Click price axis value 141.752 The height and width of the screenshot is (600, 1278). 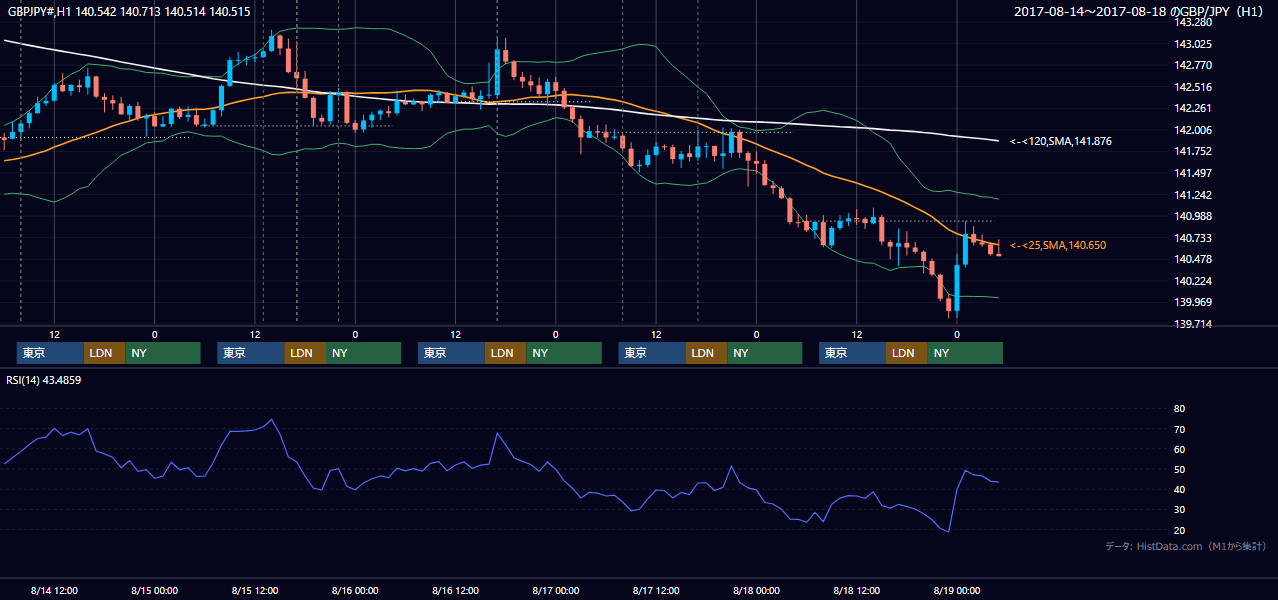(x=1193, y=152)
